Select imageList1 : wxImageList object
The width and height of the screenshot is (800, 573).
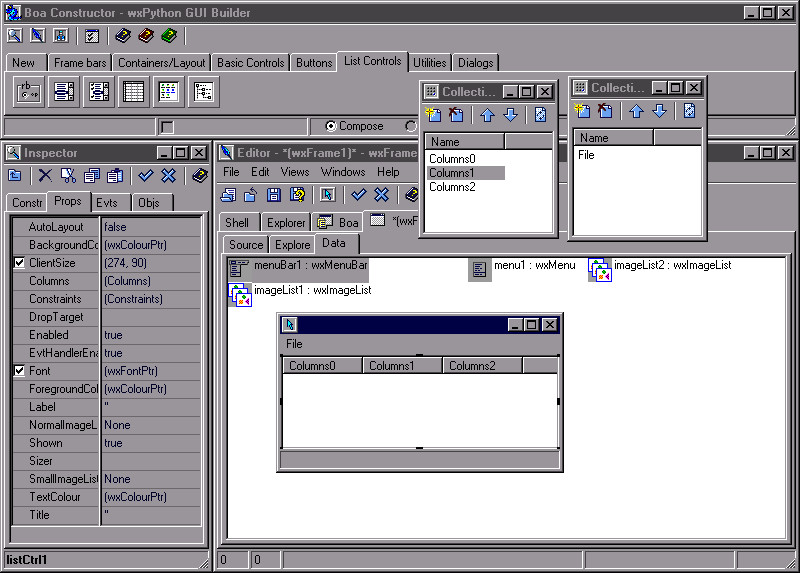(x=300, y=294)
